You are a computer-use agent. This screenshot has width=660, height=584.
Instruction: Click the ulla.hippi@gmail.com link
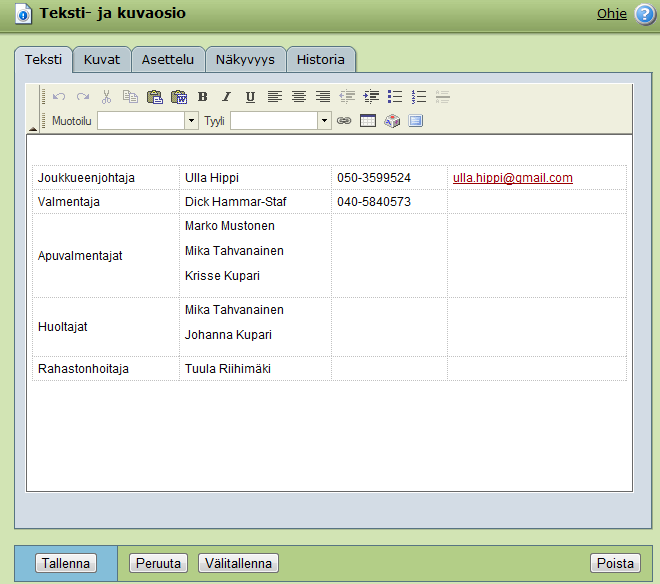(x=513, y=178)
